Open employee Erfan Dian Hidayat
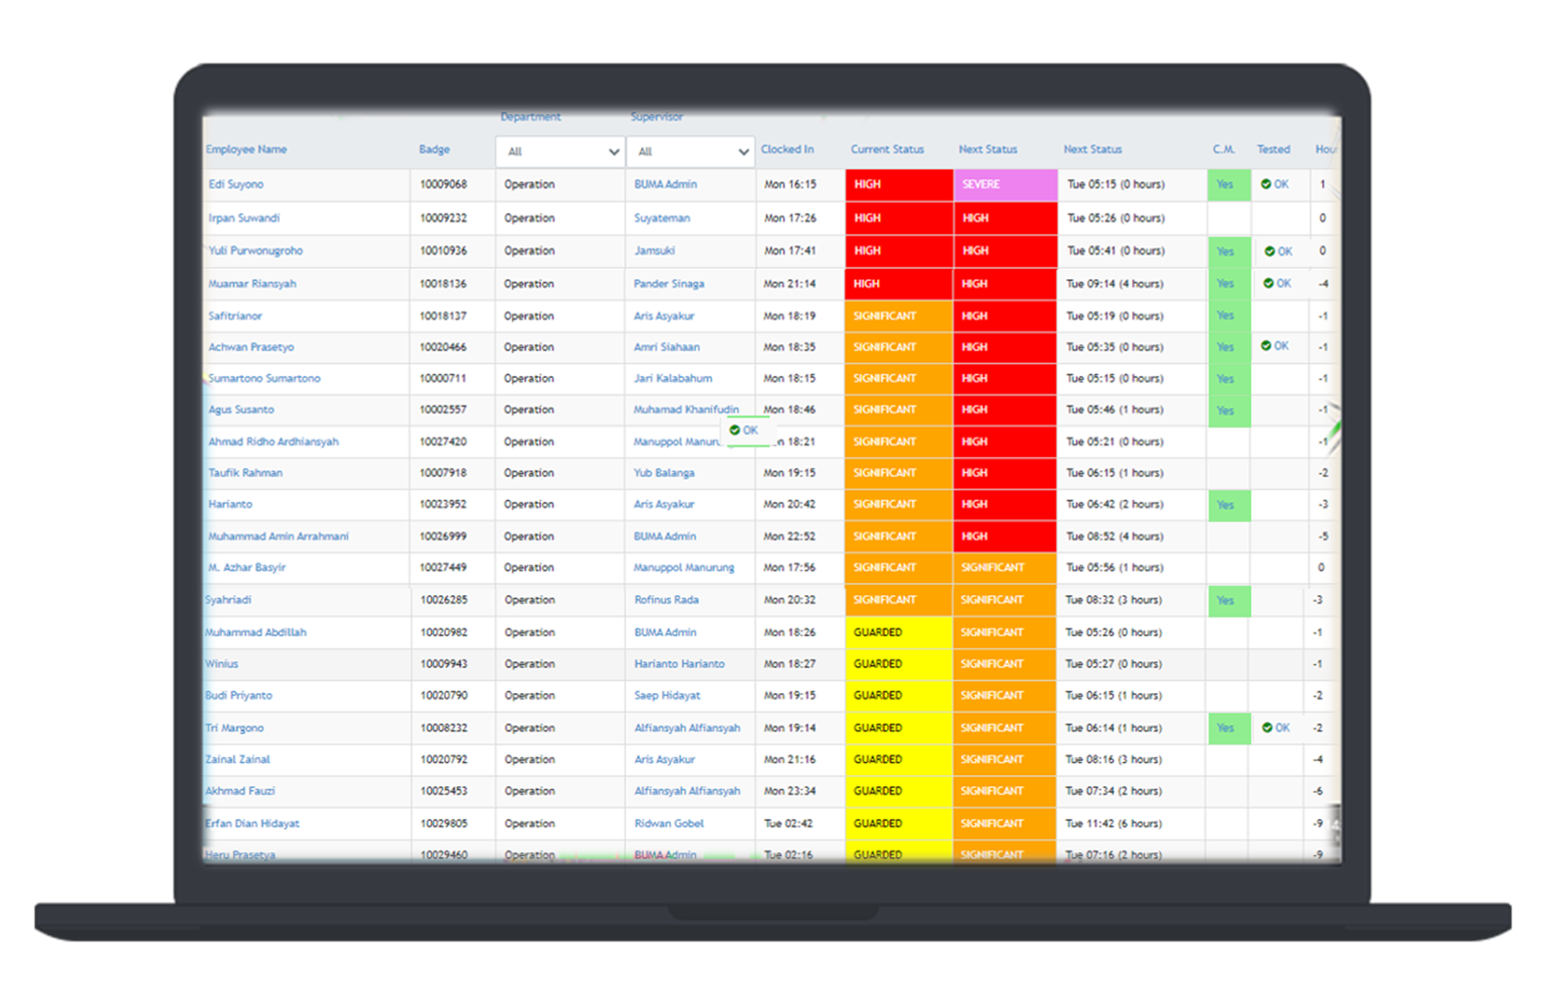Screen dimensions: 1550x994 tap(252, 823)
